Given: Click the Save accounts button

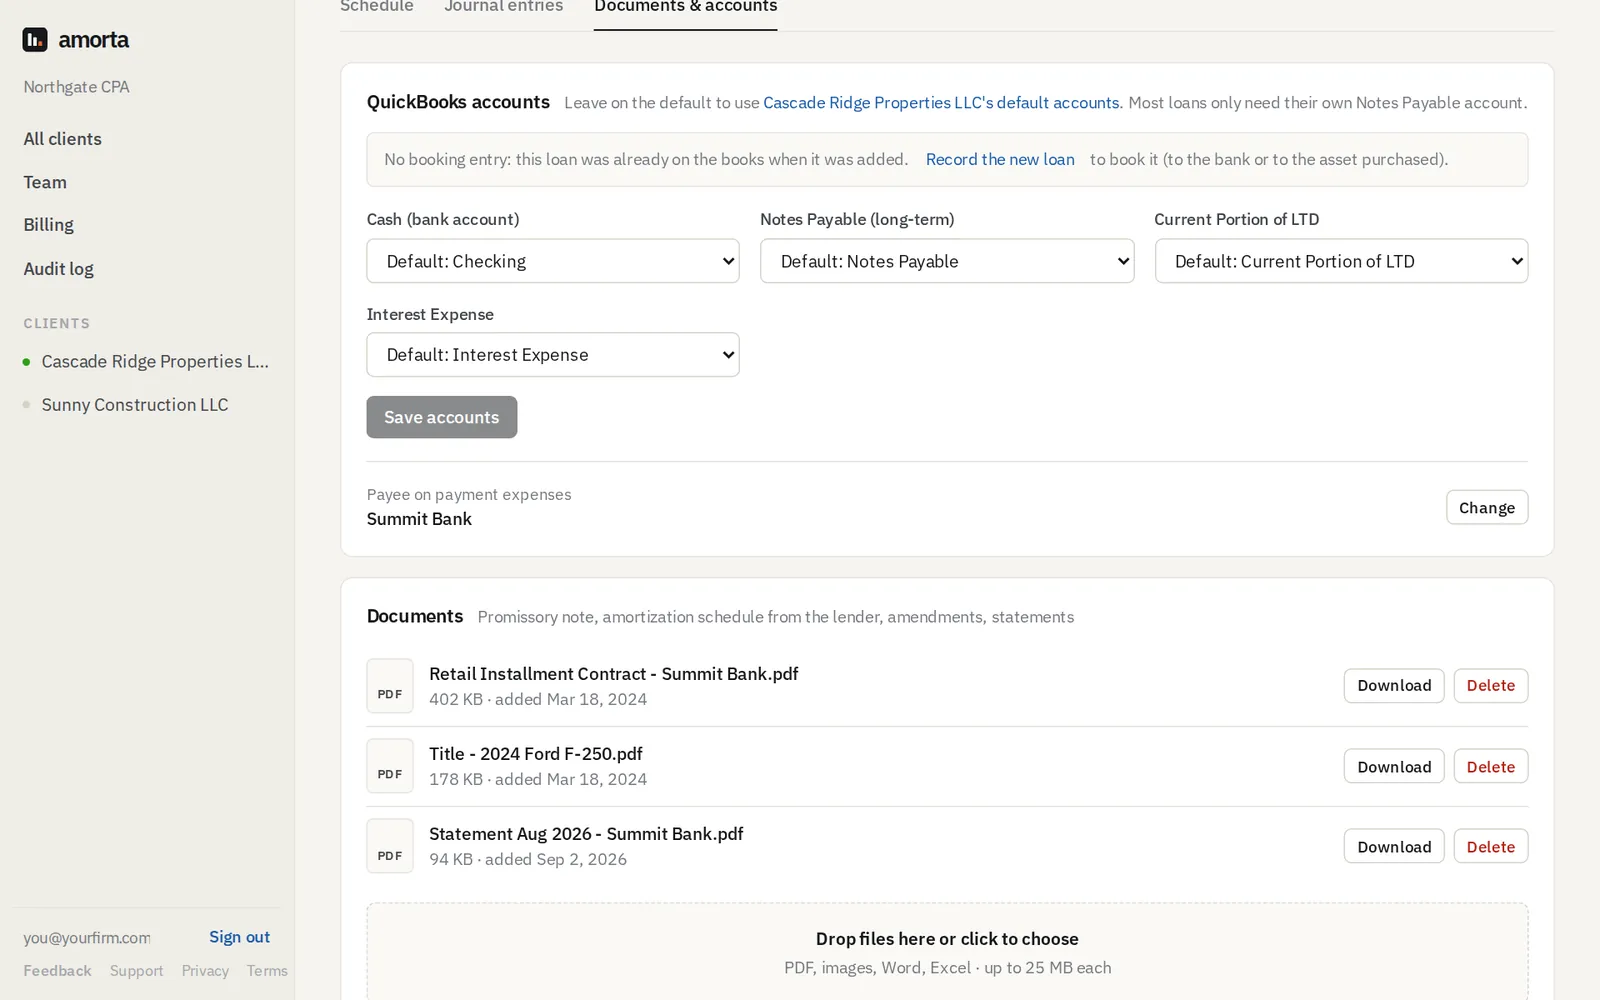Looking at the screenshot, I should (442, 417).
